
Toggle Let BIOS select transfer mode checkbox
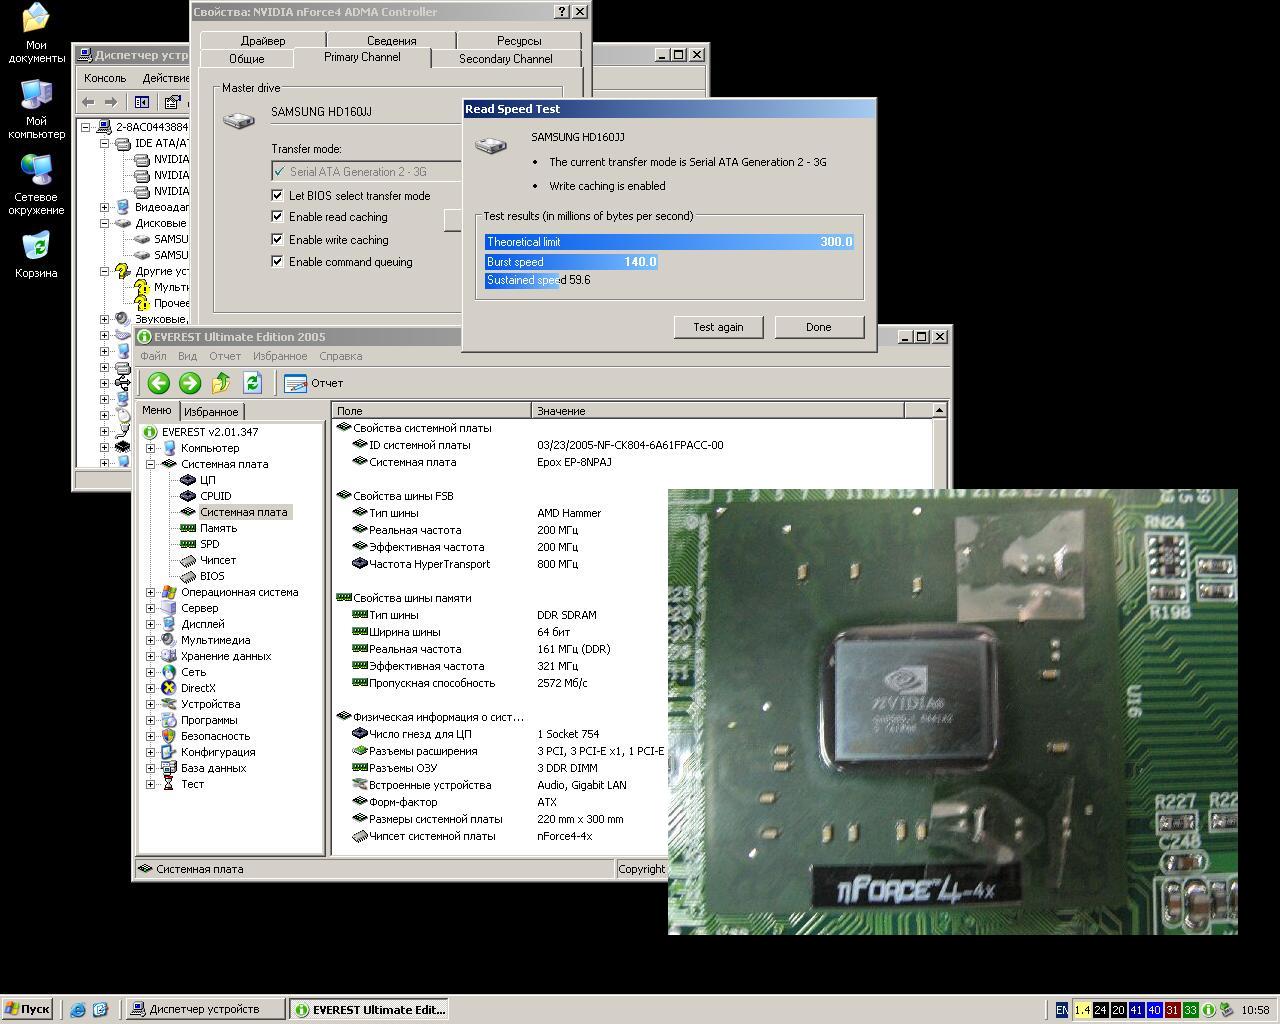click(x=278, y=195)
